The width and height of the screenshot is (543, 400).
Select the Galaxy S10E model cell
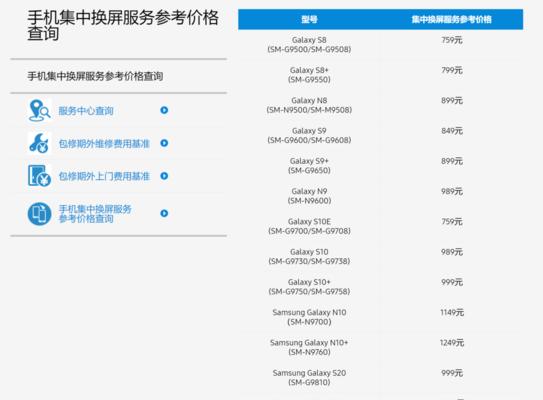tap(309, 226)
